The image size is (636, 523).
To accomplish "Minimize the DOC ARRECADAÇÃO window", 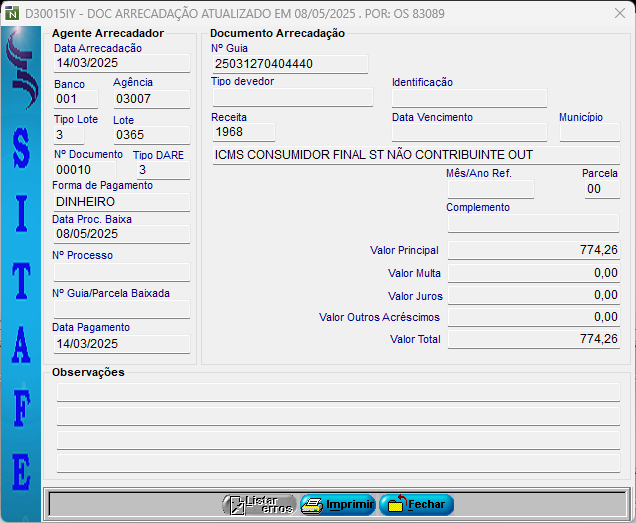I will tap(520, 14).
